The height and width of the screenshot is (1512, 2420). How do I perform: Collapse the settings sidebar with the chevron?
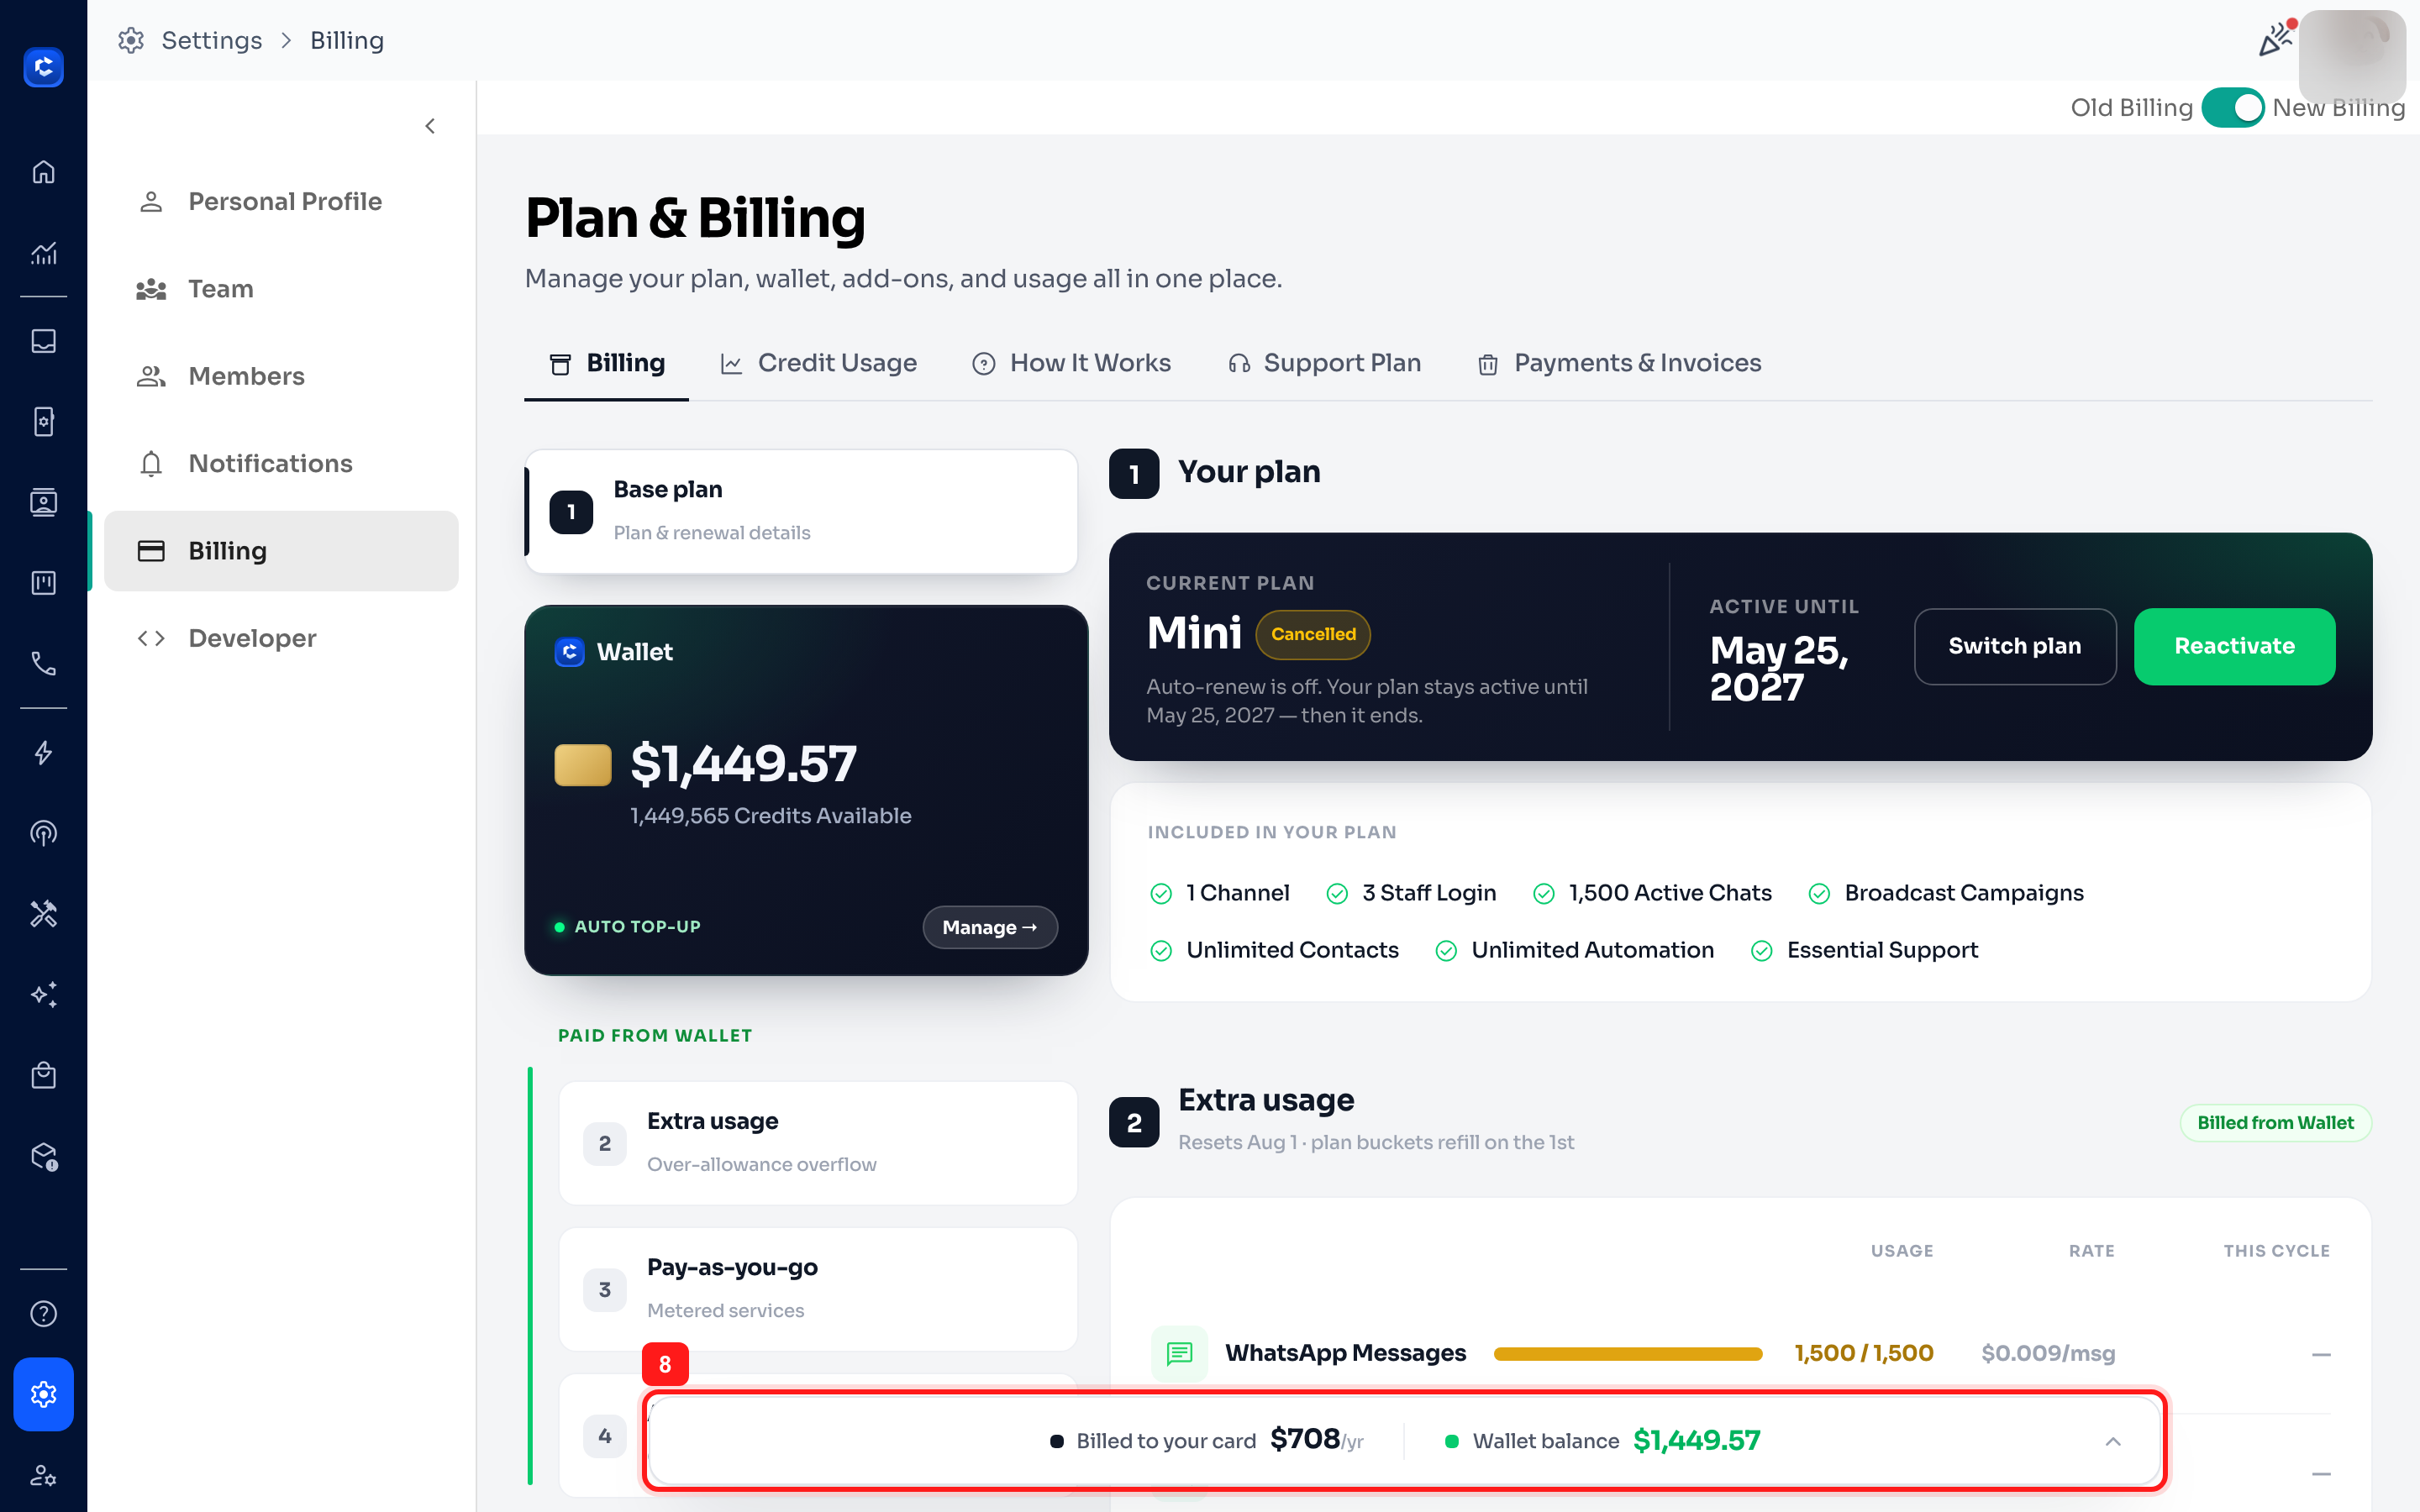430,126
